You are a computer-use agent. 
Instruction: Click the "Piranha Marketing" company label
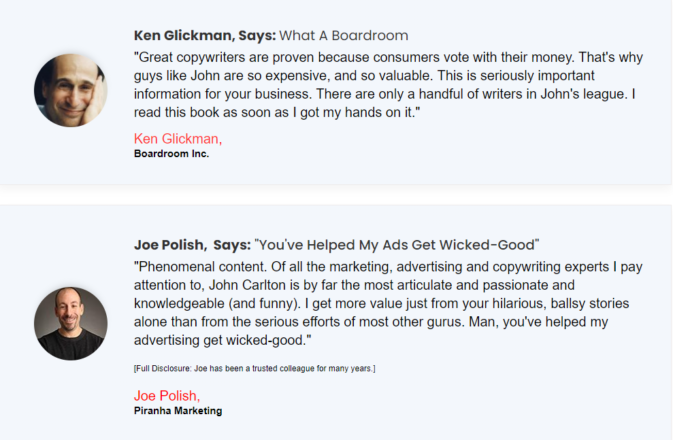(x=178, y=411)
